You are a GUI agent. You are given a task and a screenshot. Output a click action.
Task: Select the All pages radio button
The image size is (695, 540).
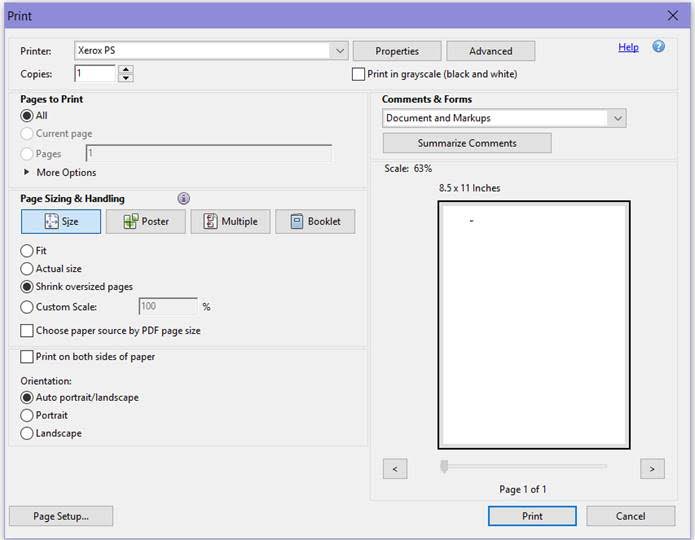[27, 116]
